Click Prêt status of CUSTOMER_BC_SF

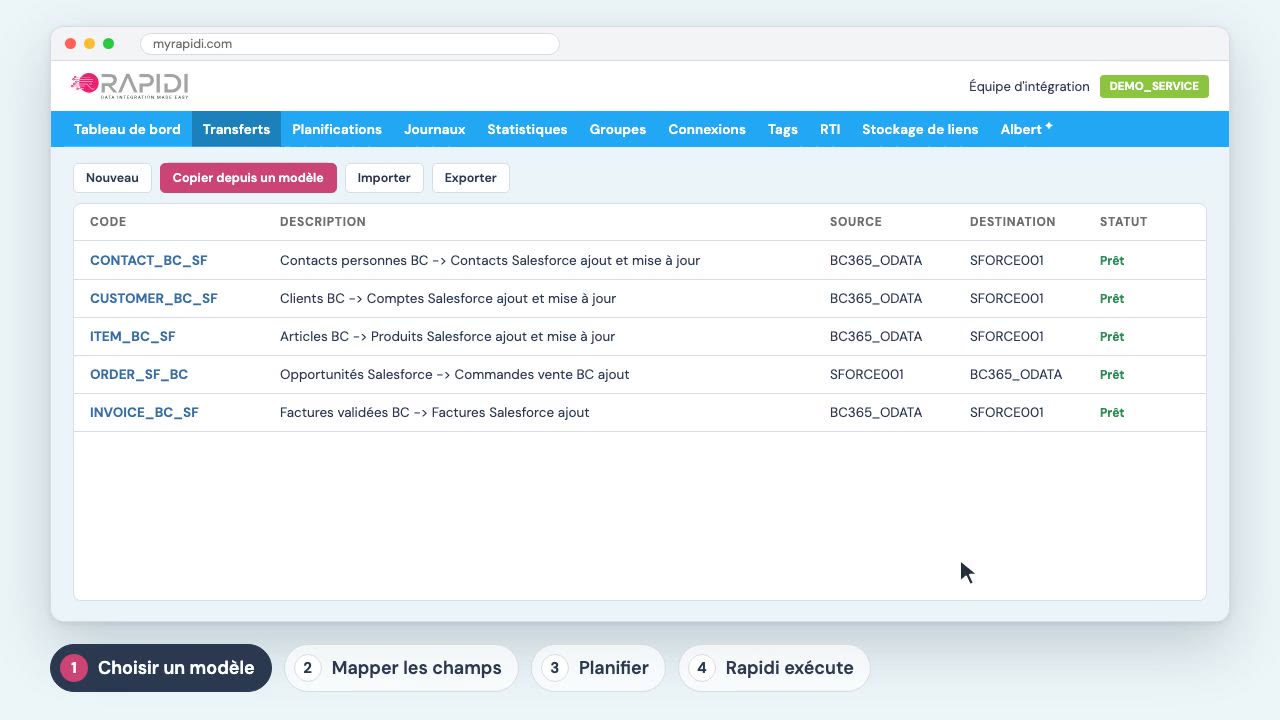(x=1112, y=298)
